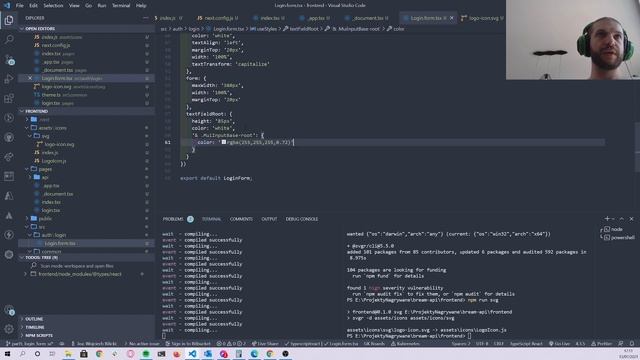Click the Visual Studio Code taskbar icon
Viewport: 640px width, 360px height.
click(x=192, y=354)
